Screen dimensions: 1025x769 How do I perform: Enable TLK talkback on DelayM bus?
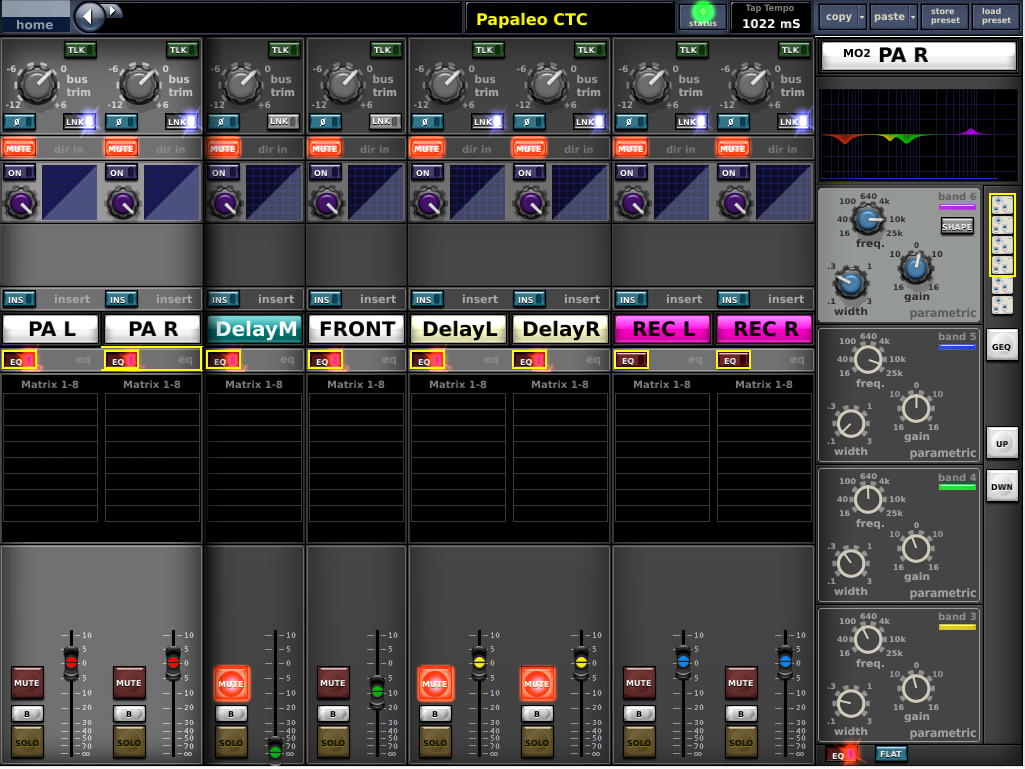[x=283, y=50]
